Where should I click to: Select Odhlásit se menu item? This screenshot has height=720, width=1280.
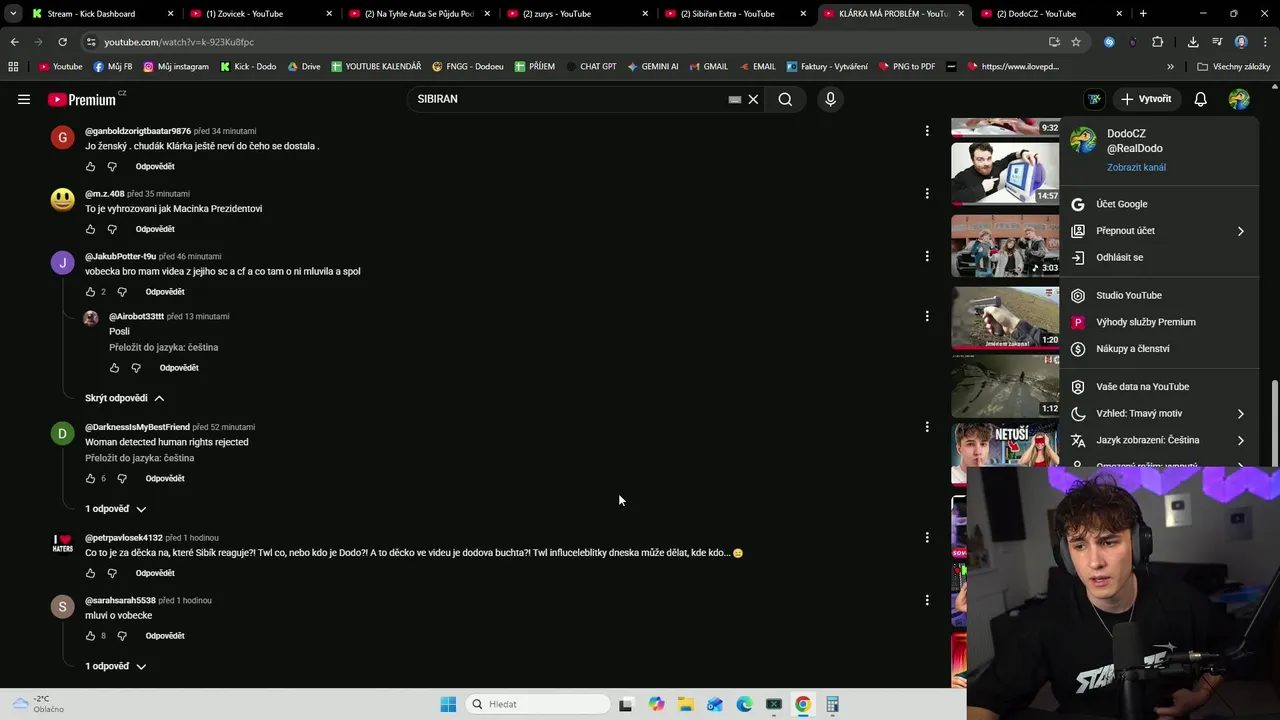pyautogui.click(x=1160, y=257)
